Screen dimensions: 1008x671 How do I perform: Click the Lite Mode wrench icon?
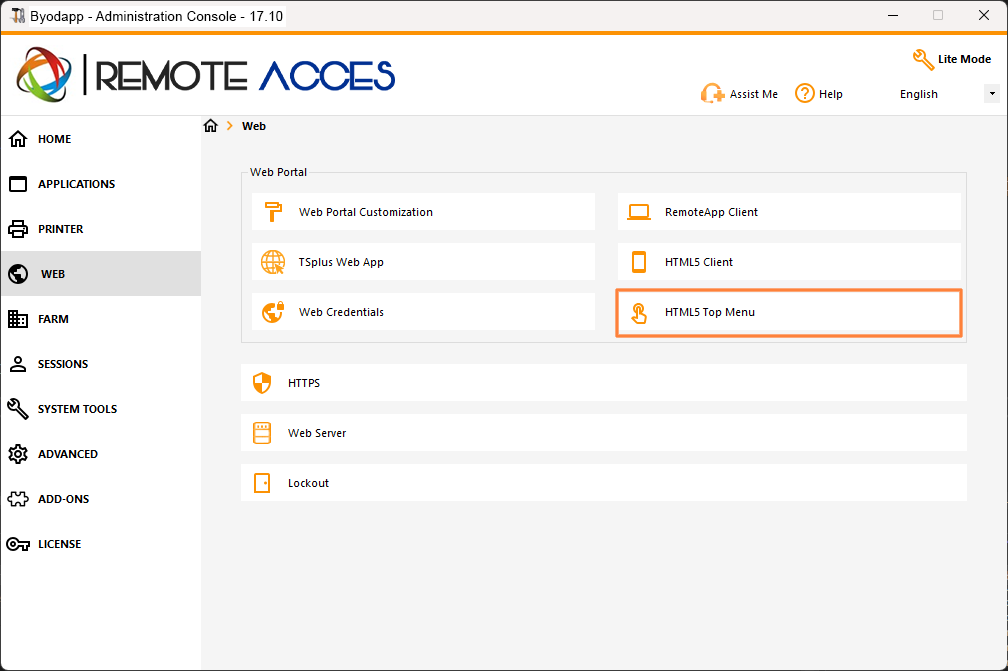coord(923,60)
